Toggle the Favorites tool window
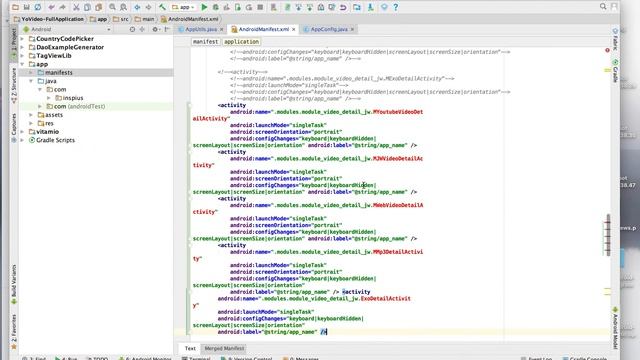640x360 pixels. 14,332
